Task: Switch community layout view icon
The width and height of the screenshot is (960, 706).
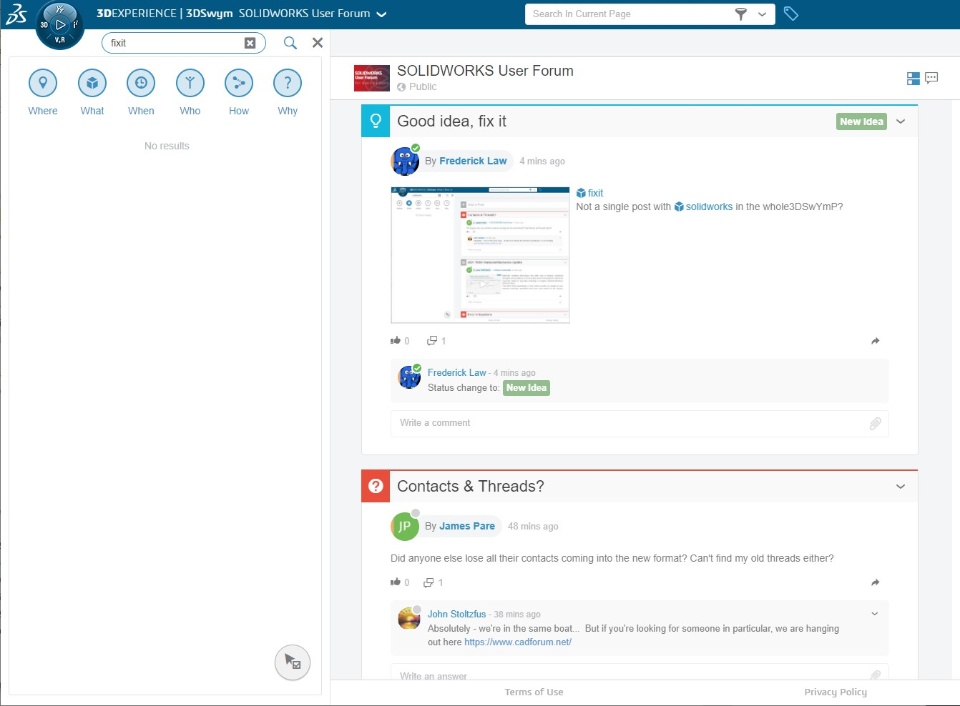Action: [x=913, y=78]
